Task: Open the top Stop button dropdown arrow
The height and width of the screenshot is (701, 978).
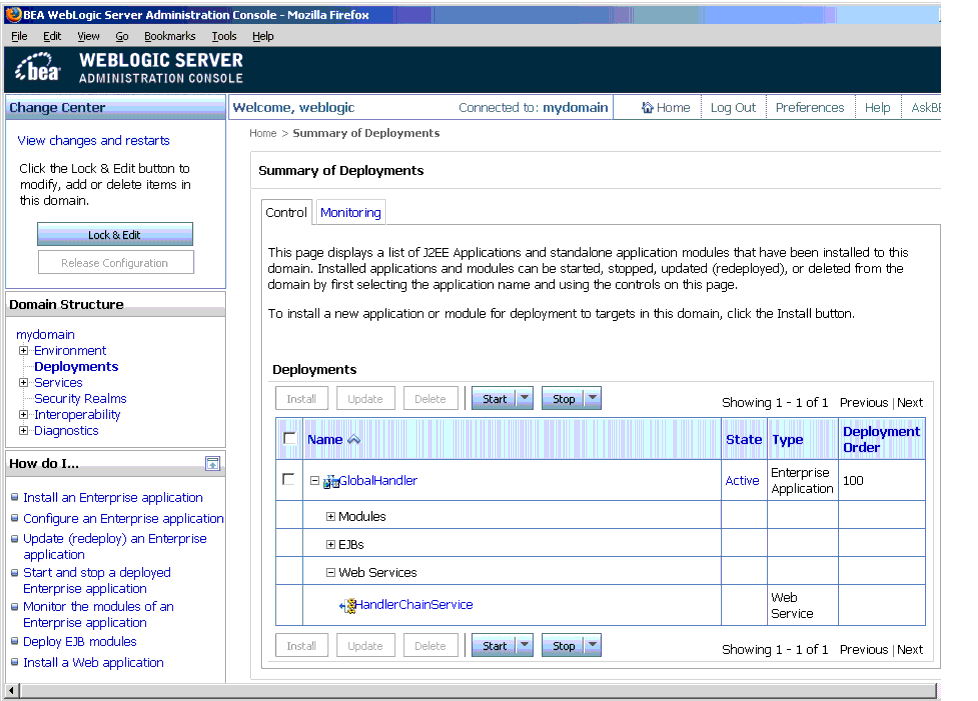Action: point(593,398)
